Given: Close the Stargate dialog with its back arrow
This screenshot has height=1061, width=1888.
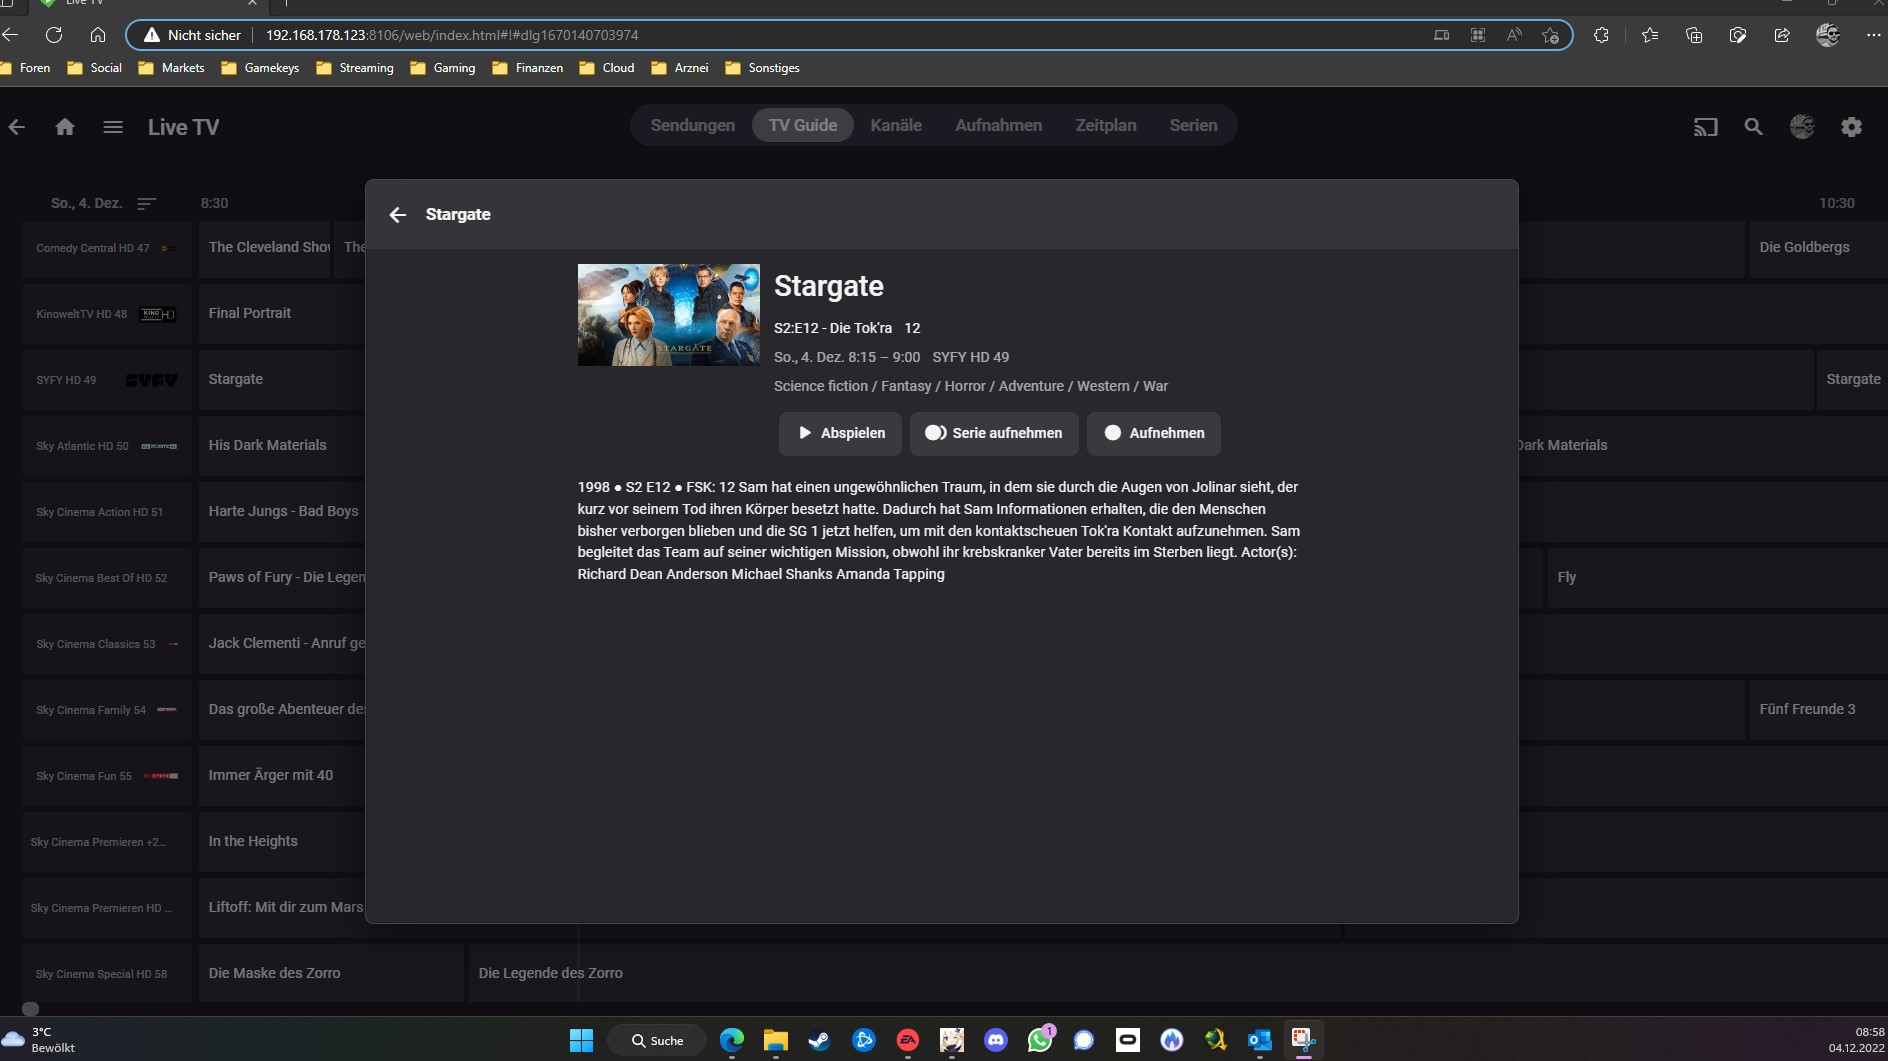Looking at the screenshot, I should click(398, 215).
